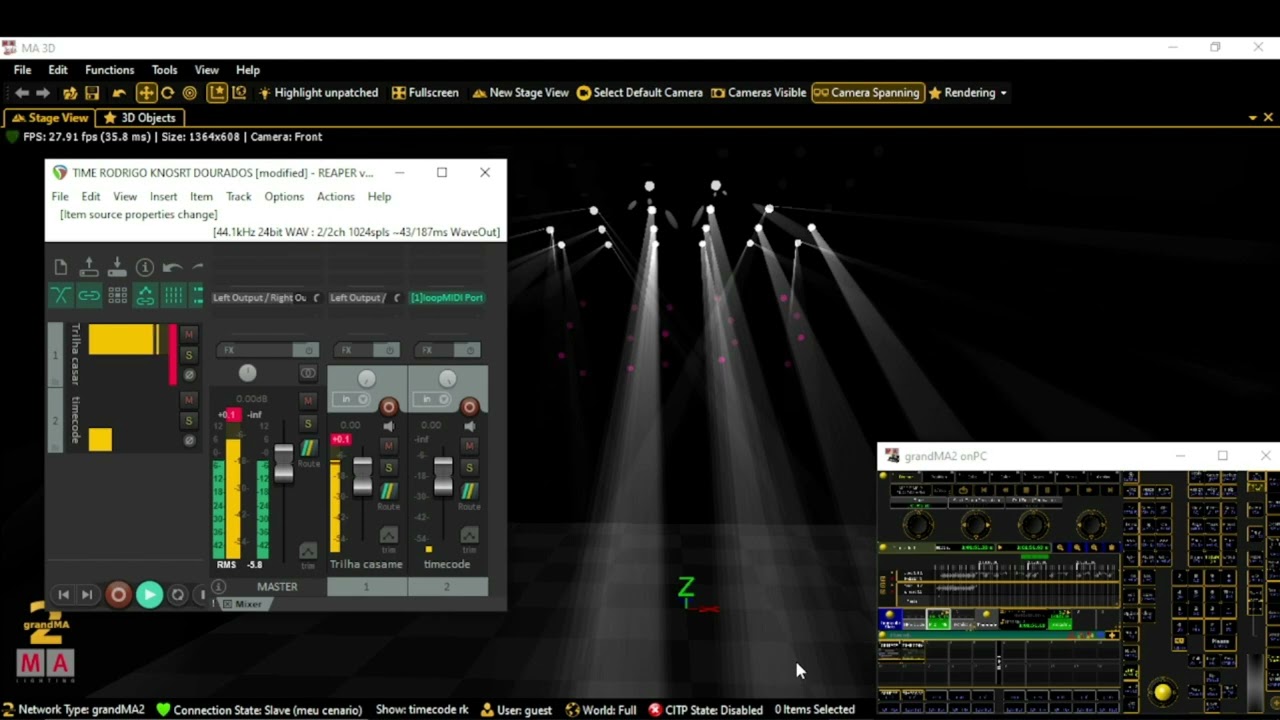Screen dimensions: 1280x720
Task: Click the record button in REAPER transport
Action: (x=118, y=595)
